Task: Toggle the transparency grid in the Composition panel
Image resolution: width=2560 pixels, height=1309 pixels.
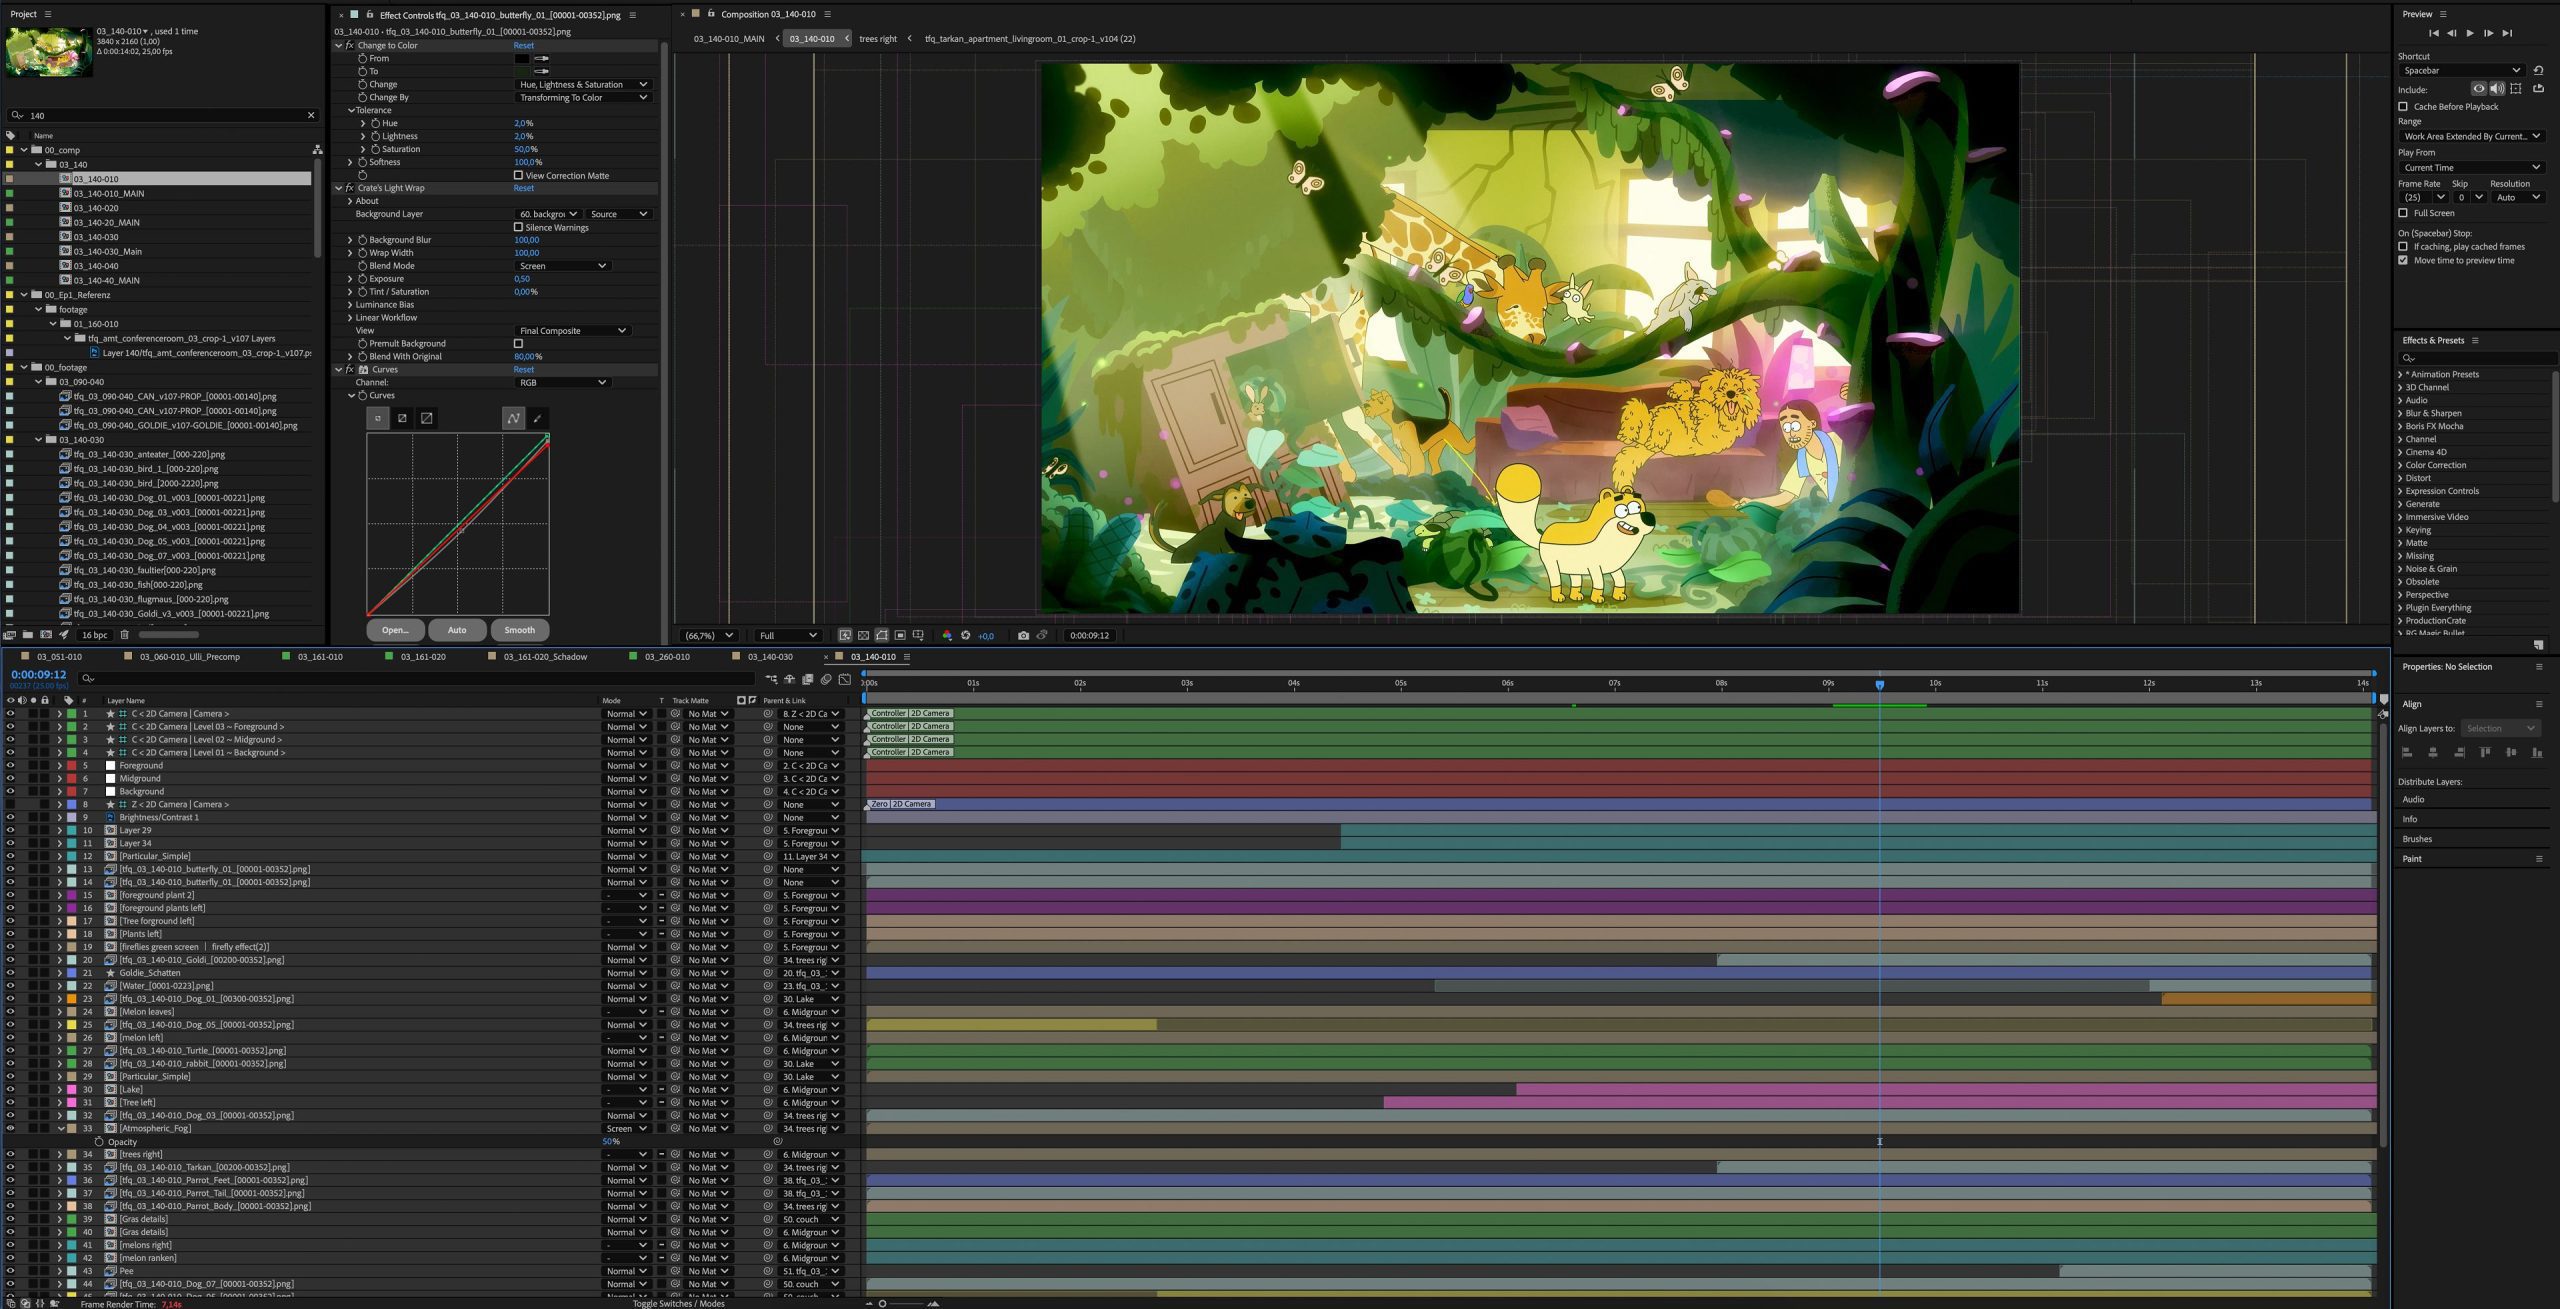Action: [x=864, y=635]
